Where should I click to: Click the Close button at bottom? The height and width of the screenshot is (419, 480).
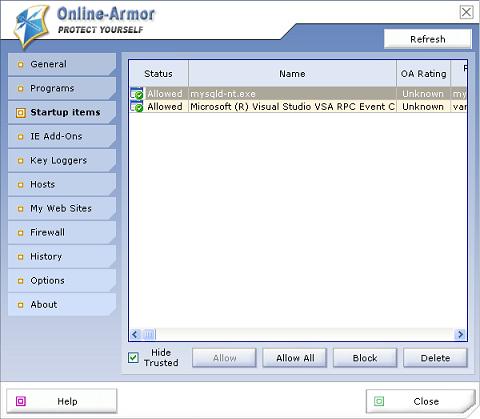(420, 401)
